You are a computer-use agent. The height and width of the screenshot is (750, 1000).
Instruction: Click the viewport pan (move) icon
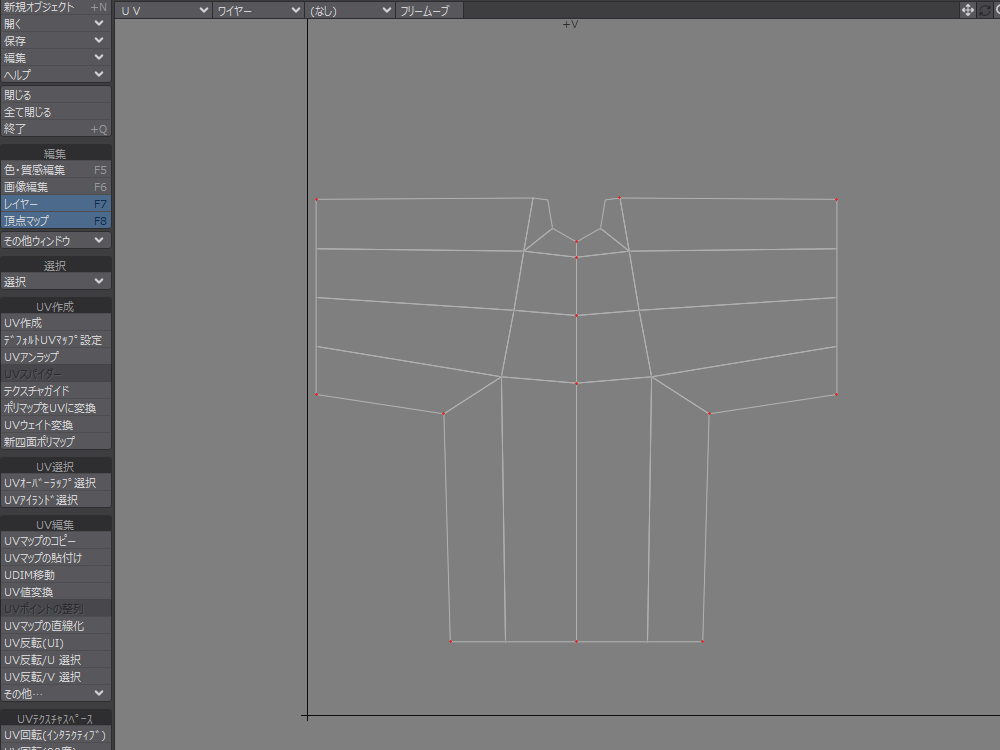[x=968, y=10]
